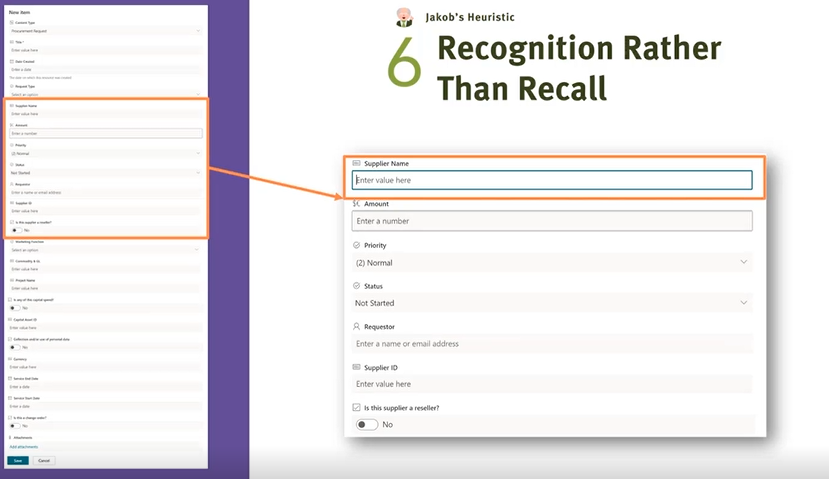Screen dimensions: 829x479
Task: Click the checkbox icon beside enlarged reseller question
Action: pyautogui.click(x=356, y=408)
